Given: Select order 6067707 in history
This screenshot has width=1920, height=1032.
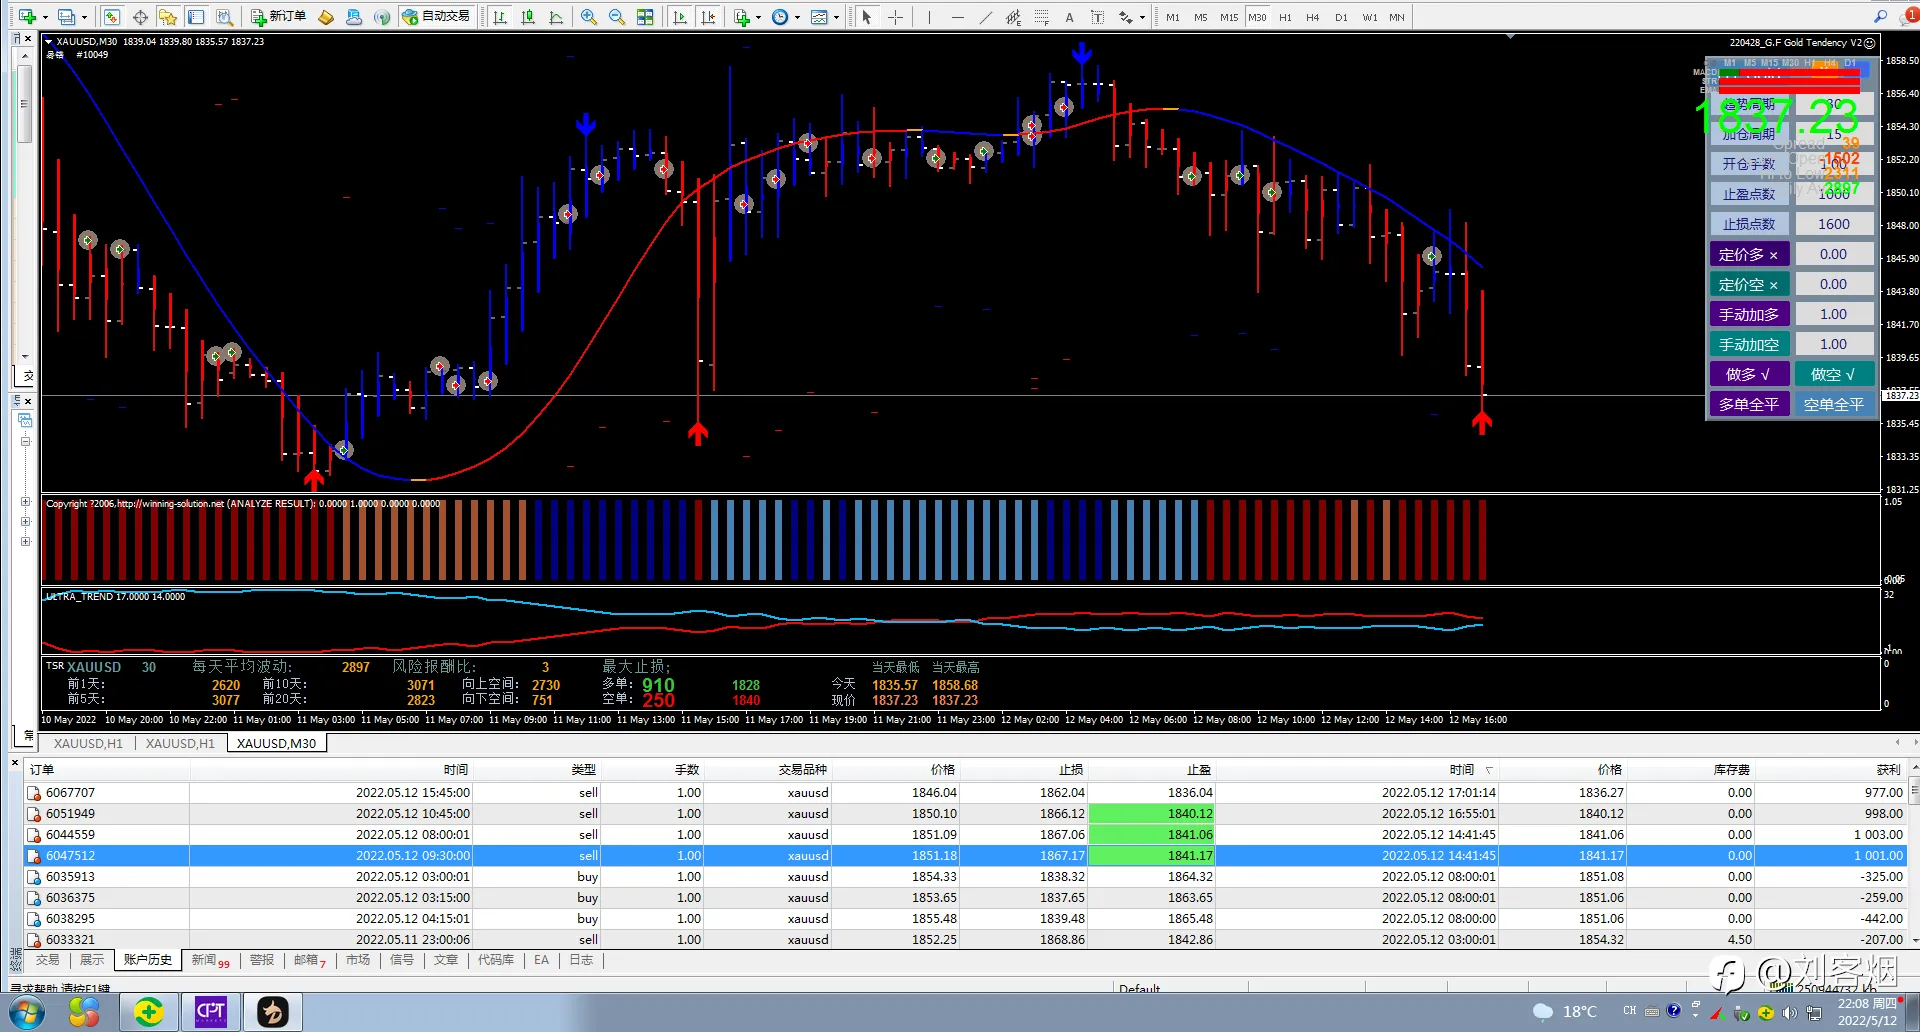Looking at the screenshot, I should (x=966, y=793).
